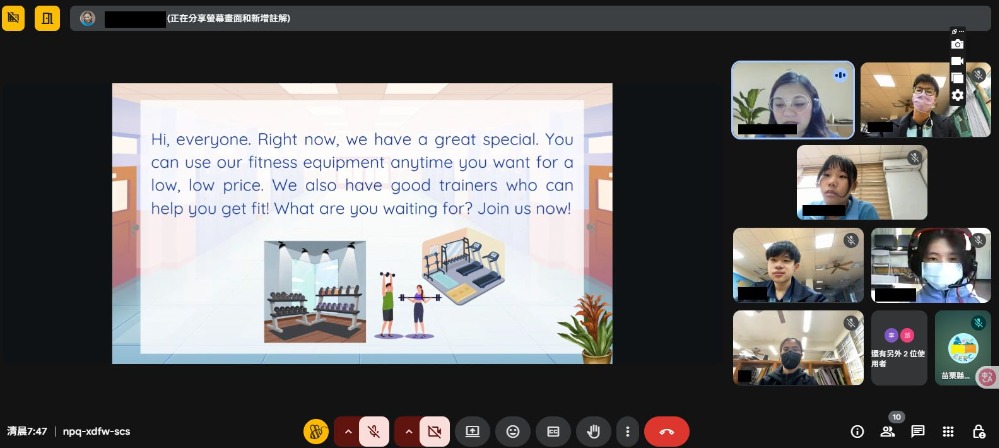Turn on the camera in the call bar
The image size is (999, 448).
coord(434,431)
